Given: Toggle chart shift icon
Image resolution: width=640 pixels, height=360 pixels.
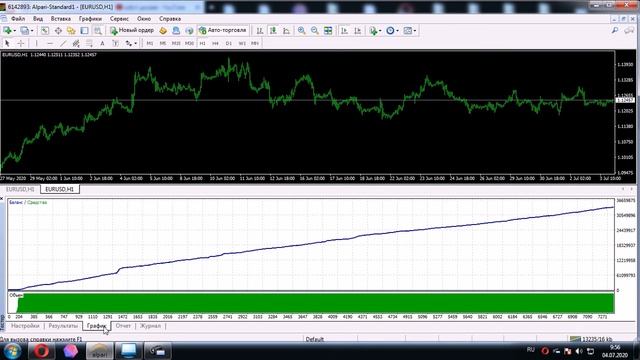Looking at the screenshot, I should (358, 31).
